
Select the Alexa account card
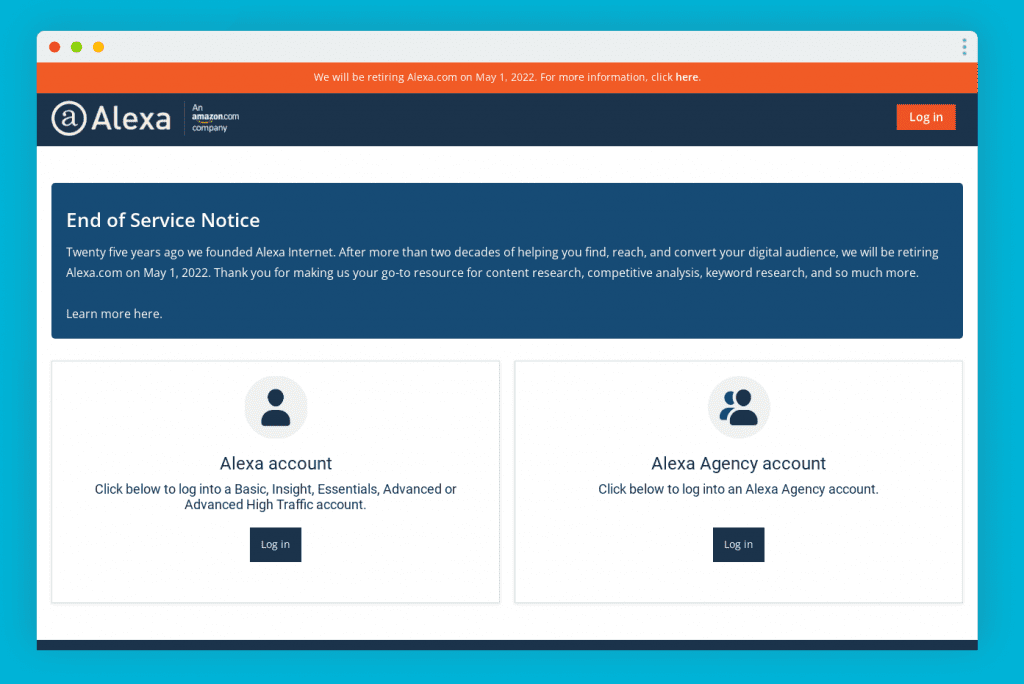click(x=275, y=481)
